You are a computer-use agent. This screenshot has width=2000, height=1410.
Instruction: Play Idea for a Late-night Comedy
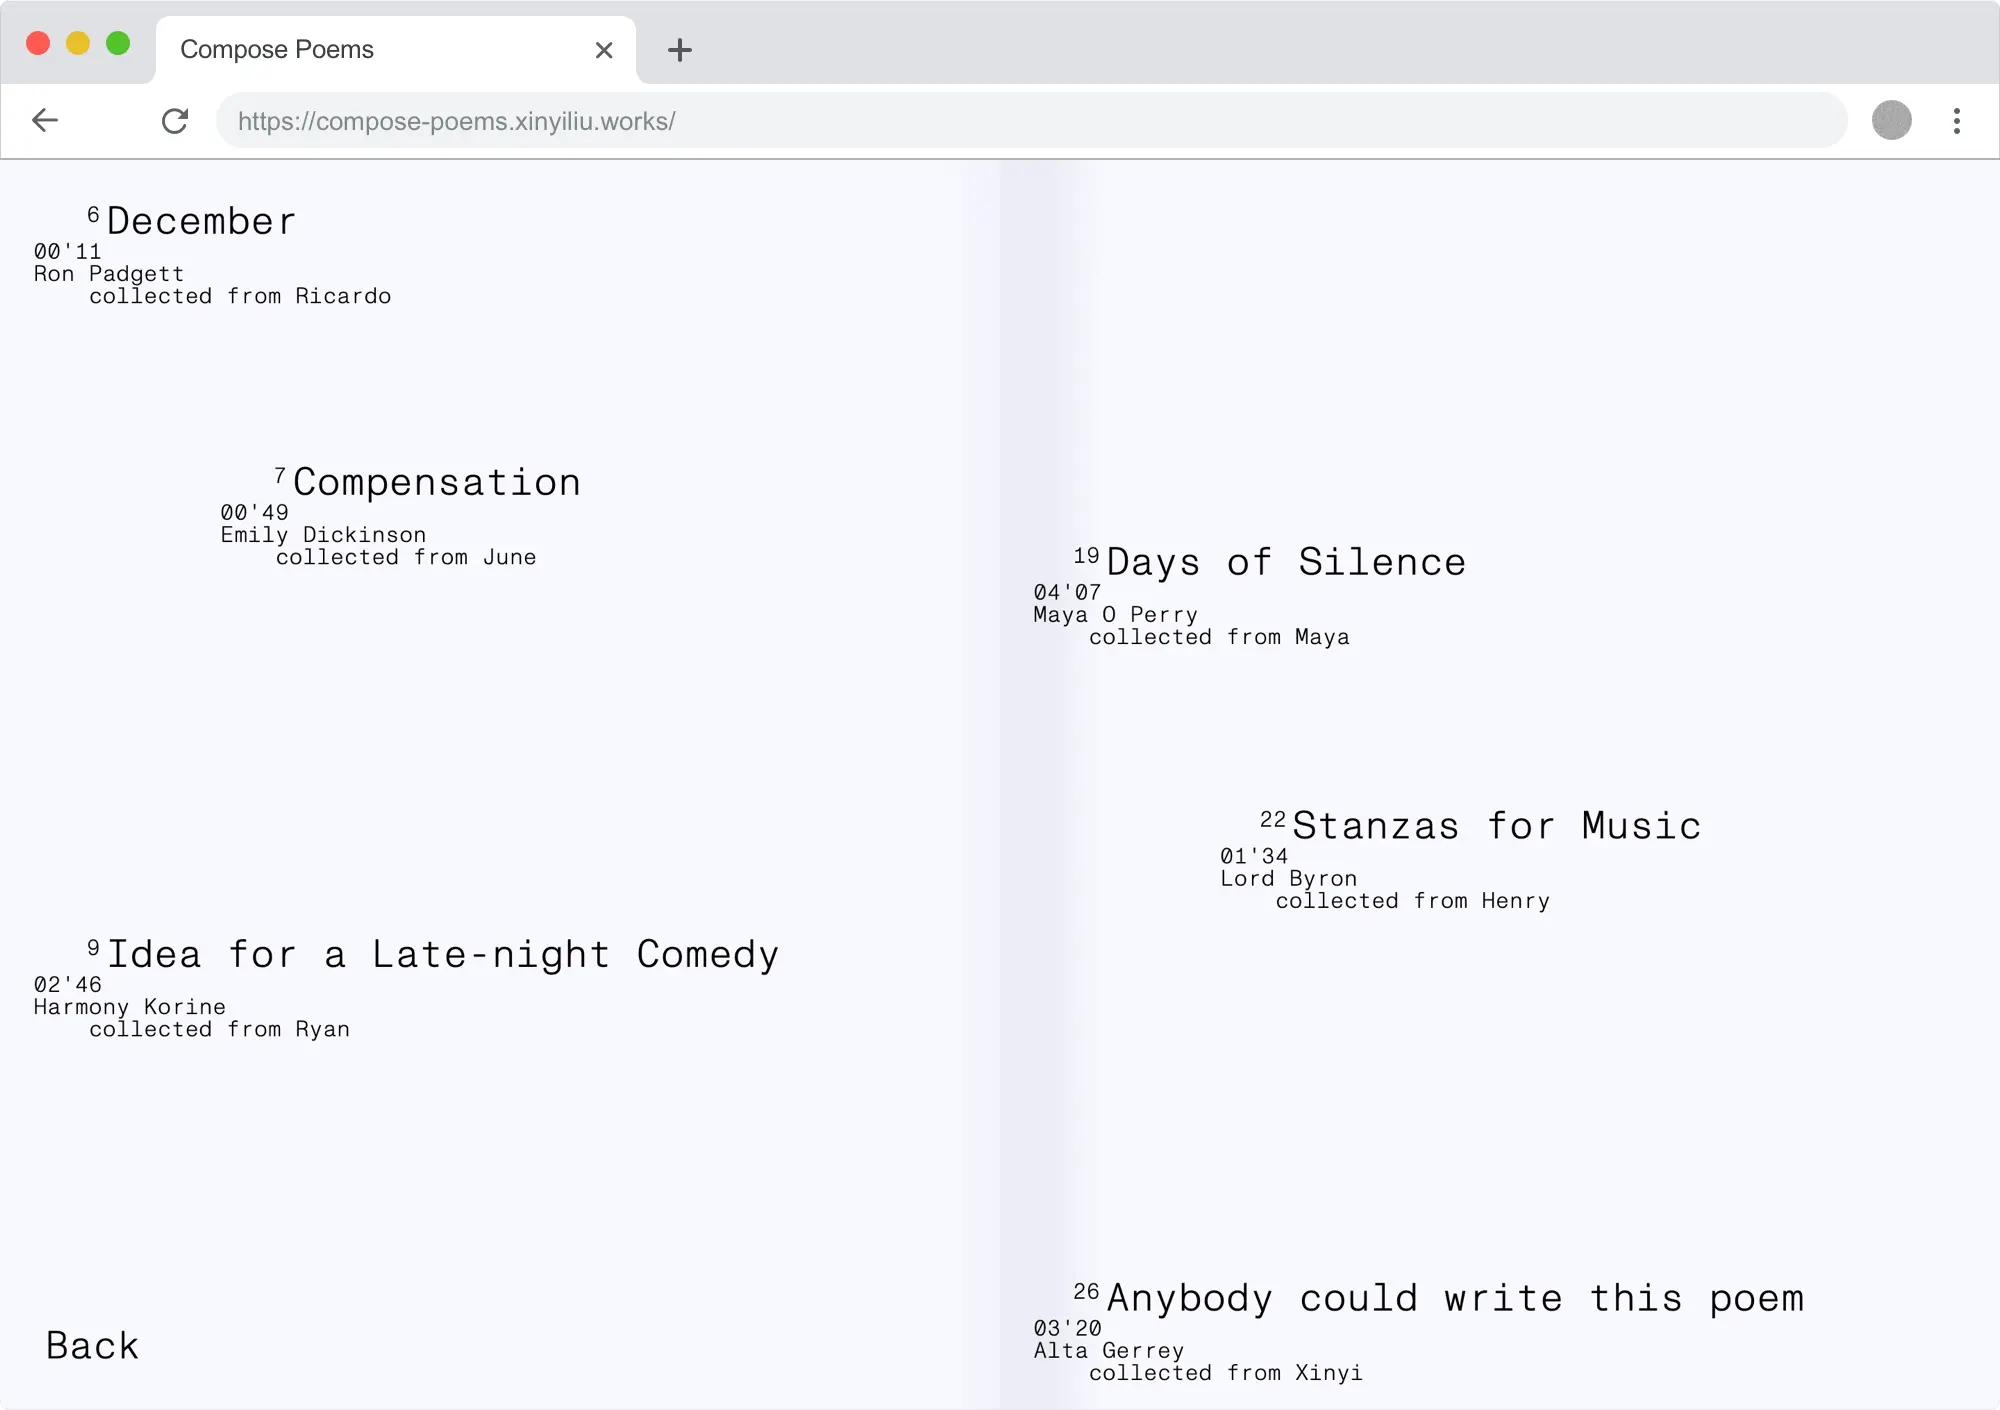click(x=442, y=953)
